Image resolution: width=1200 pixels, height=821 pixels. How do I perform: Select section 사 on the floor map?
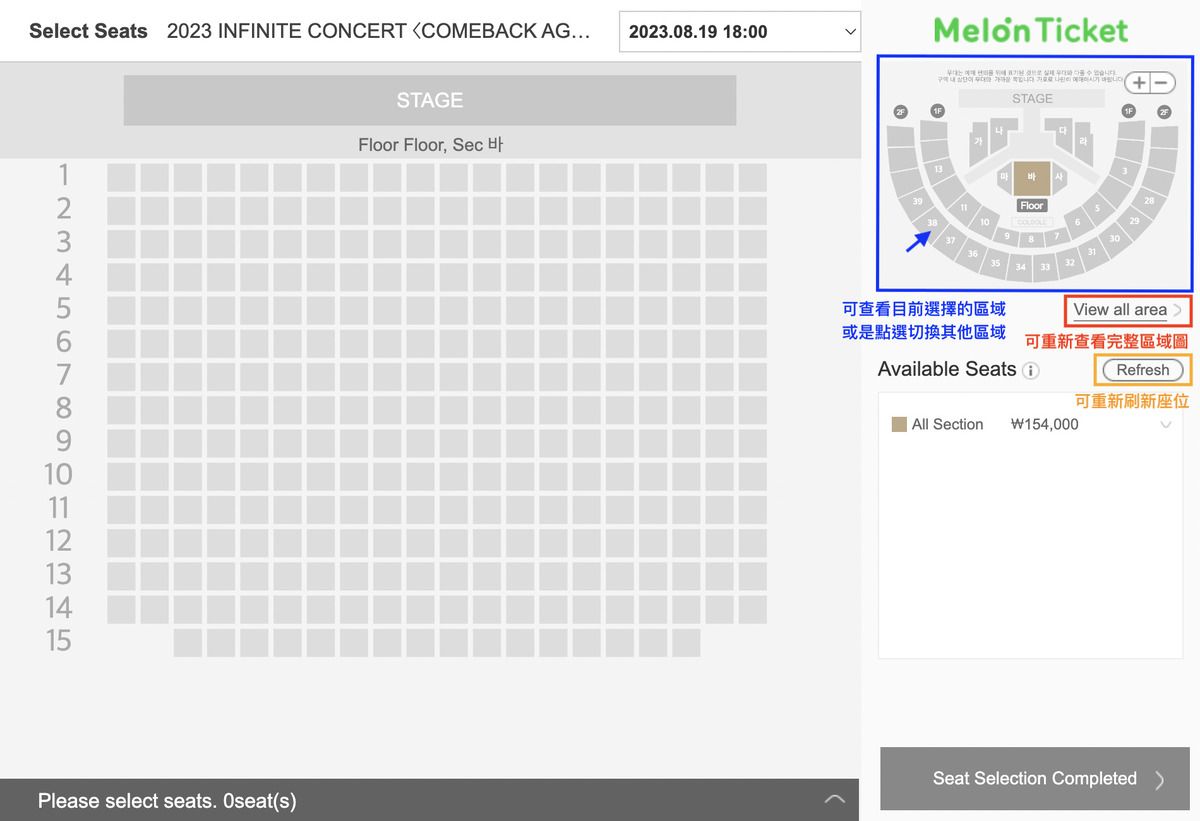1059,176
